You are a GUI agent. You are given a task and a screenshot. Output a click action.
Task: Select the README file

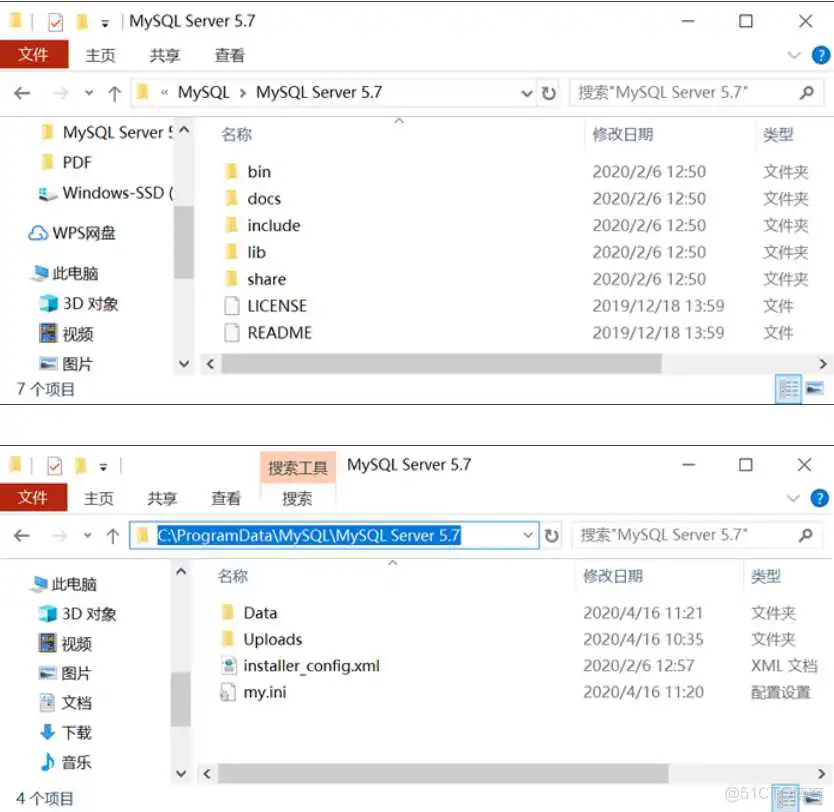point(279,333)
